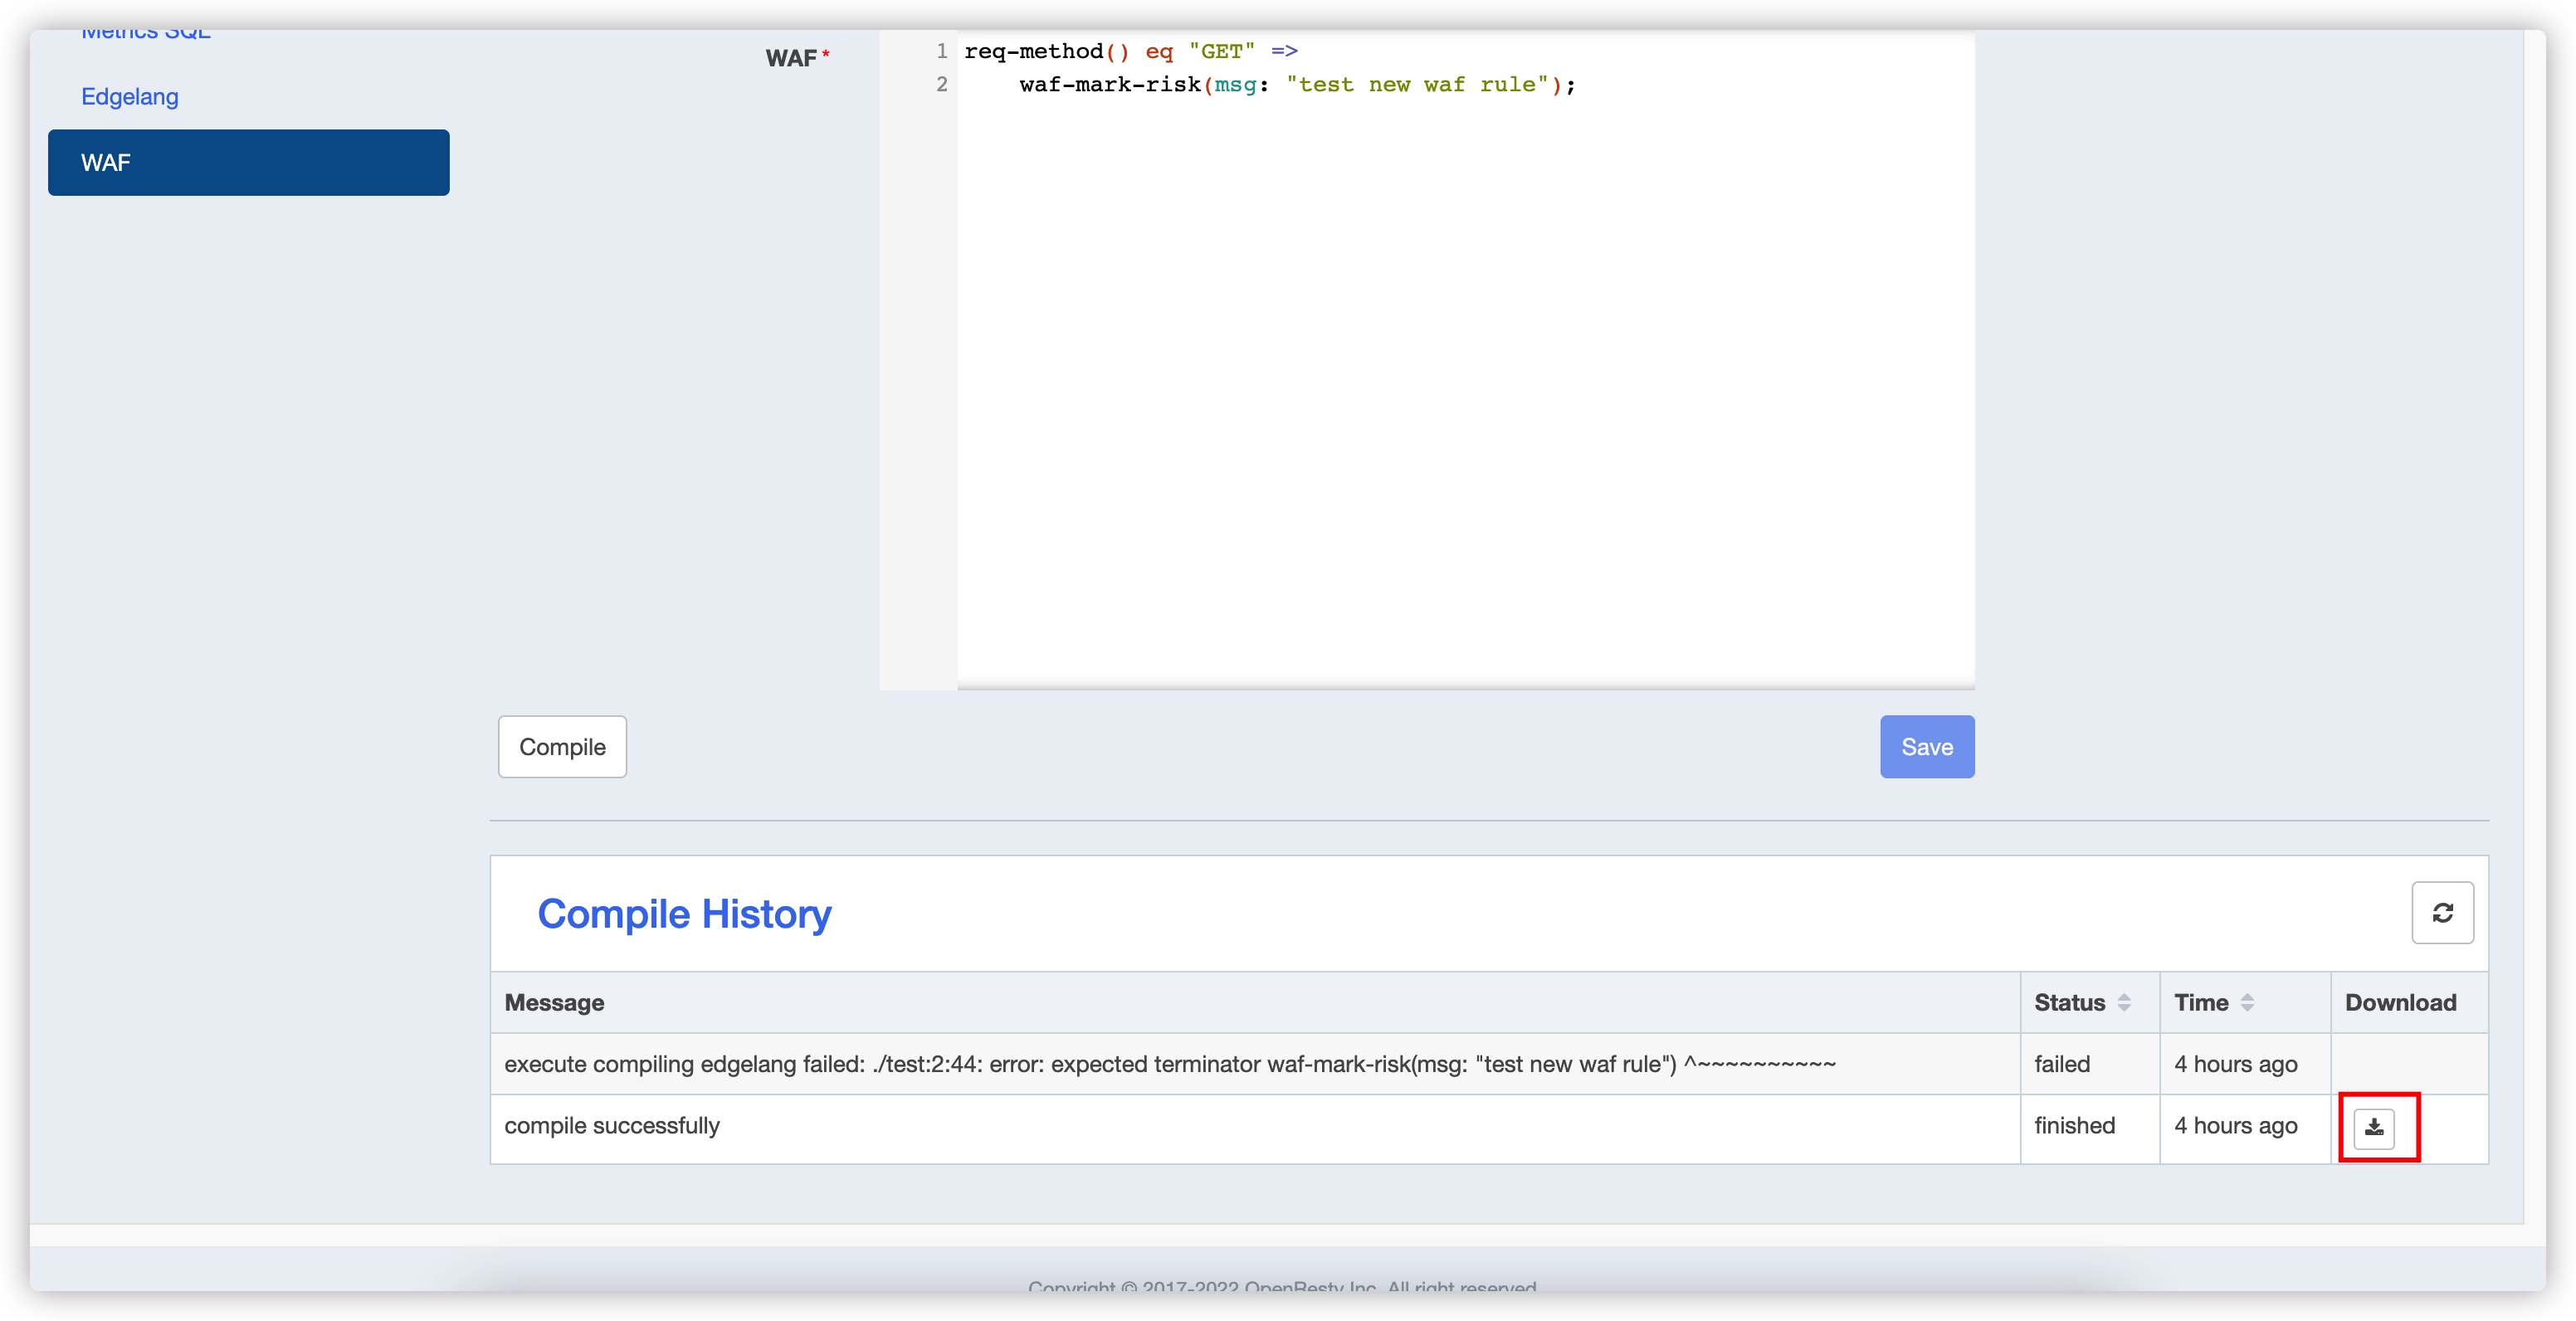The image size is (2576, 1321).
Task: Select the 'compile successfully' message cell
Action: pyautogui.click(x=1254, y=1128)
